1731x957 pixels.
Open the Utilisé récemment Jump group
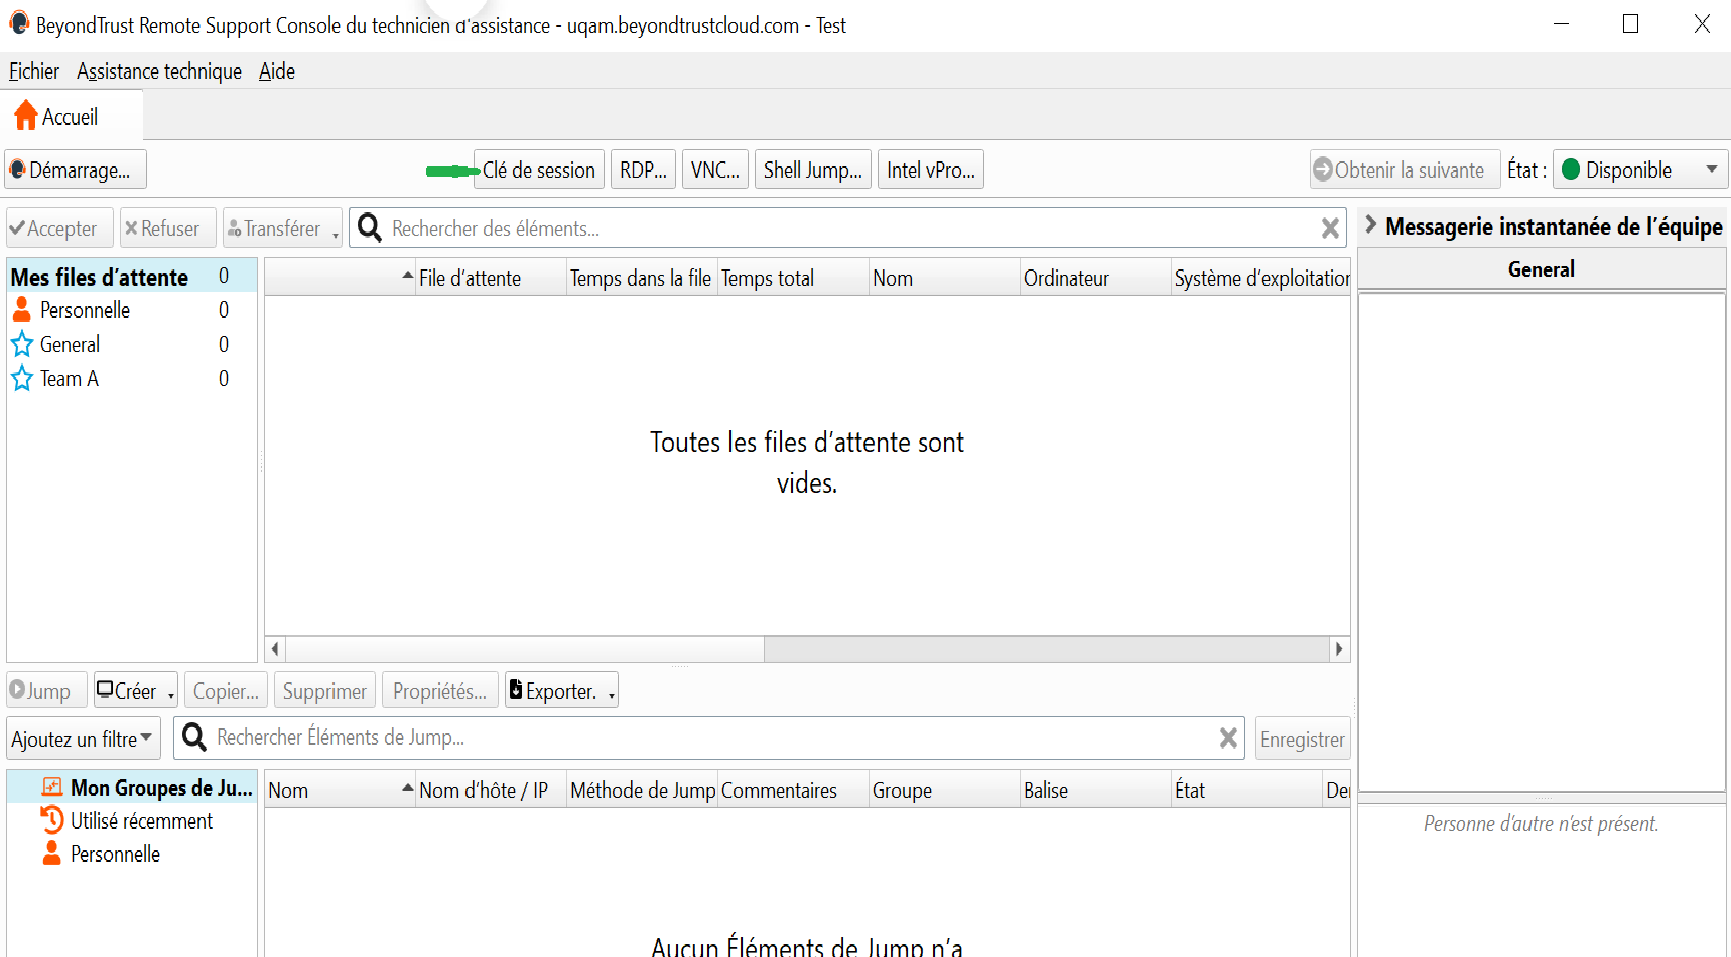[x=141, y=821]
